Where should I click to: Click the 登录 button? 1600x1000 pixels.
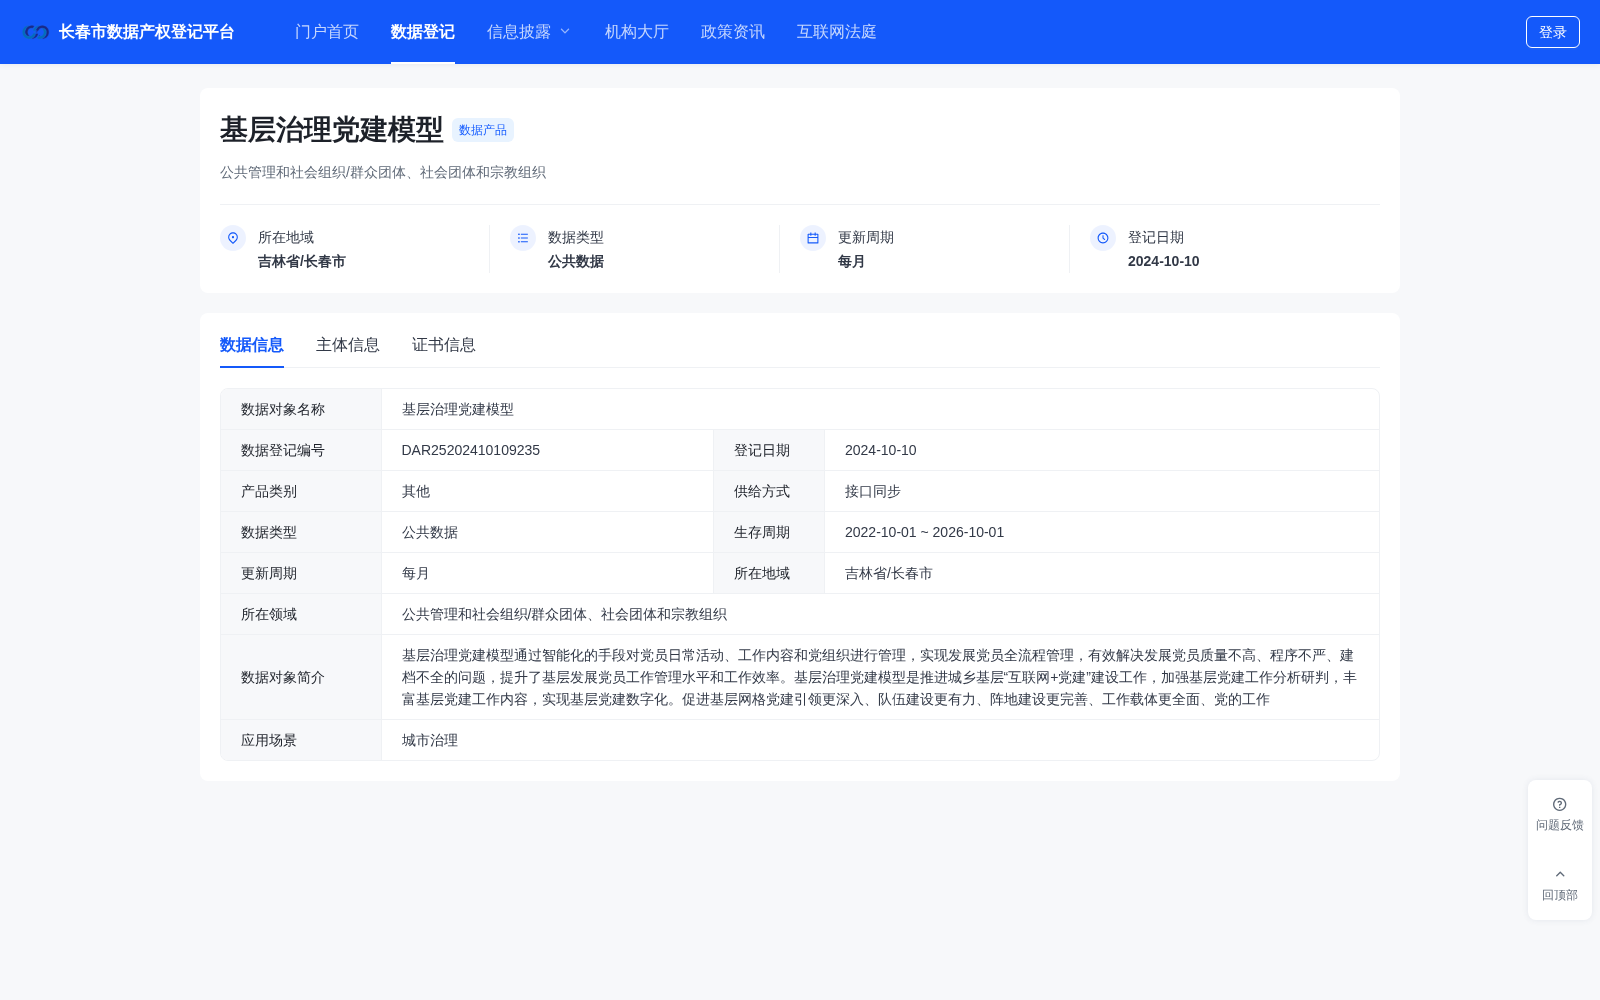tap(1553, 32)
